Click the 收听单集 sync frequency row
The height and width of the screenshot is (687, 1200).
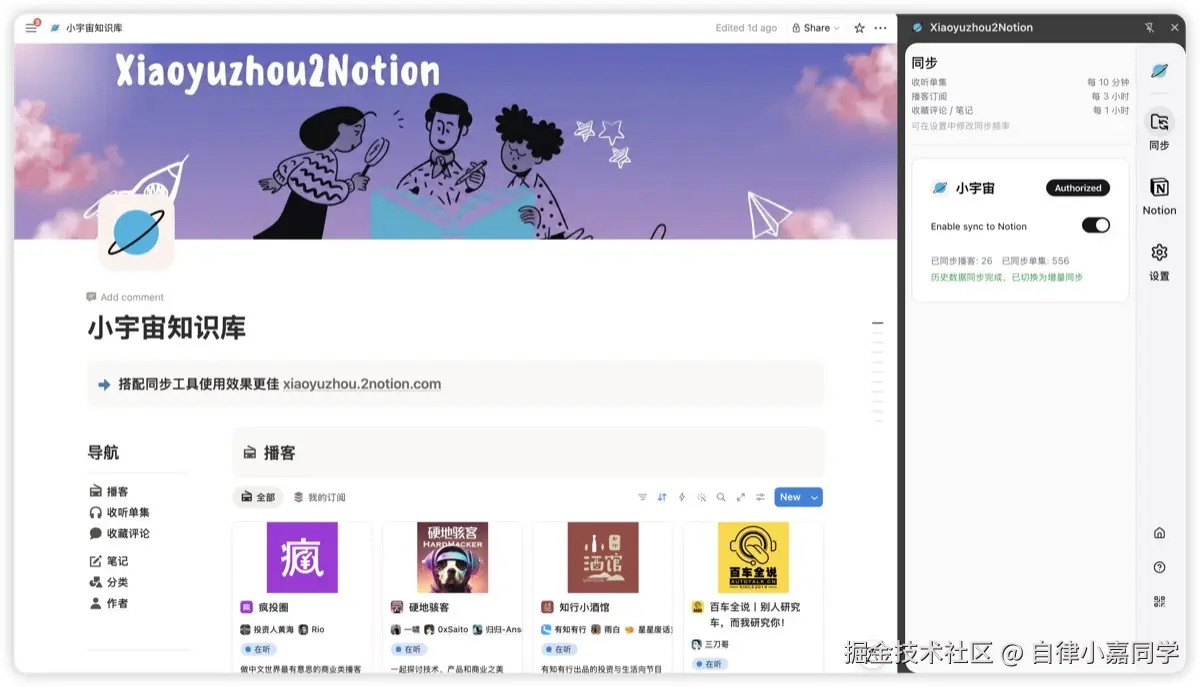coord(1020,82)
